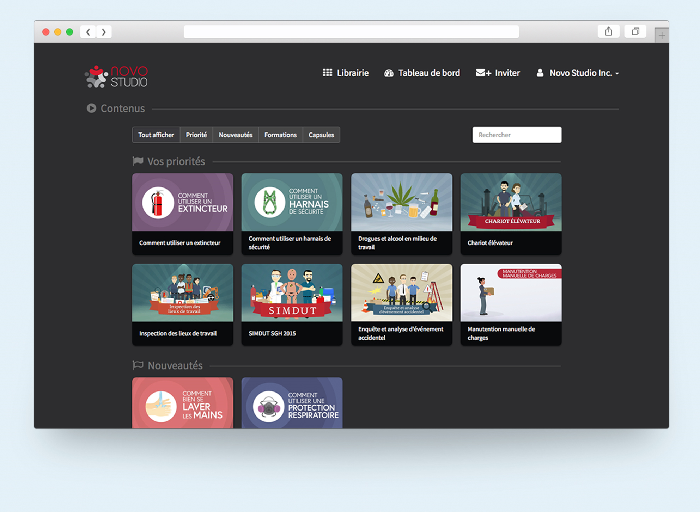Select the Tout afficher filter tab
Viewport: 700px width, 512px height.
156,135
